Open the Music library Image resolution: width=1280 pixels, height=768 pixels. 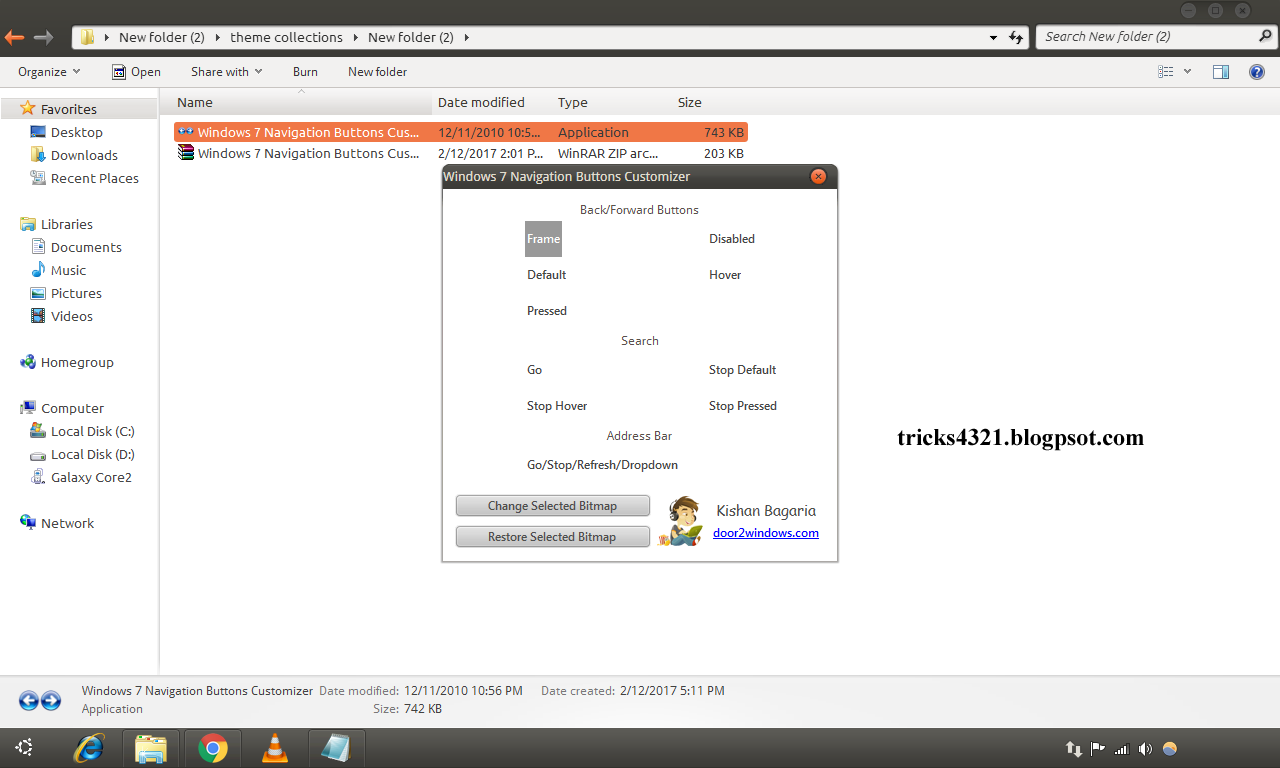pyautogui.click(x=68, y=270)
